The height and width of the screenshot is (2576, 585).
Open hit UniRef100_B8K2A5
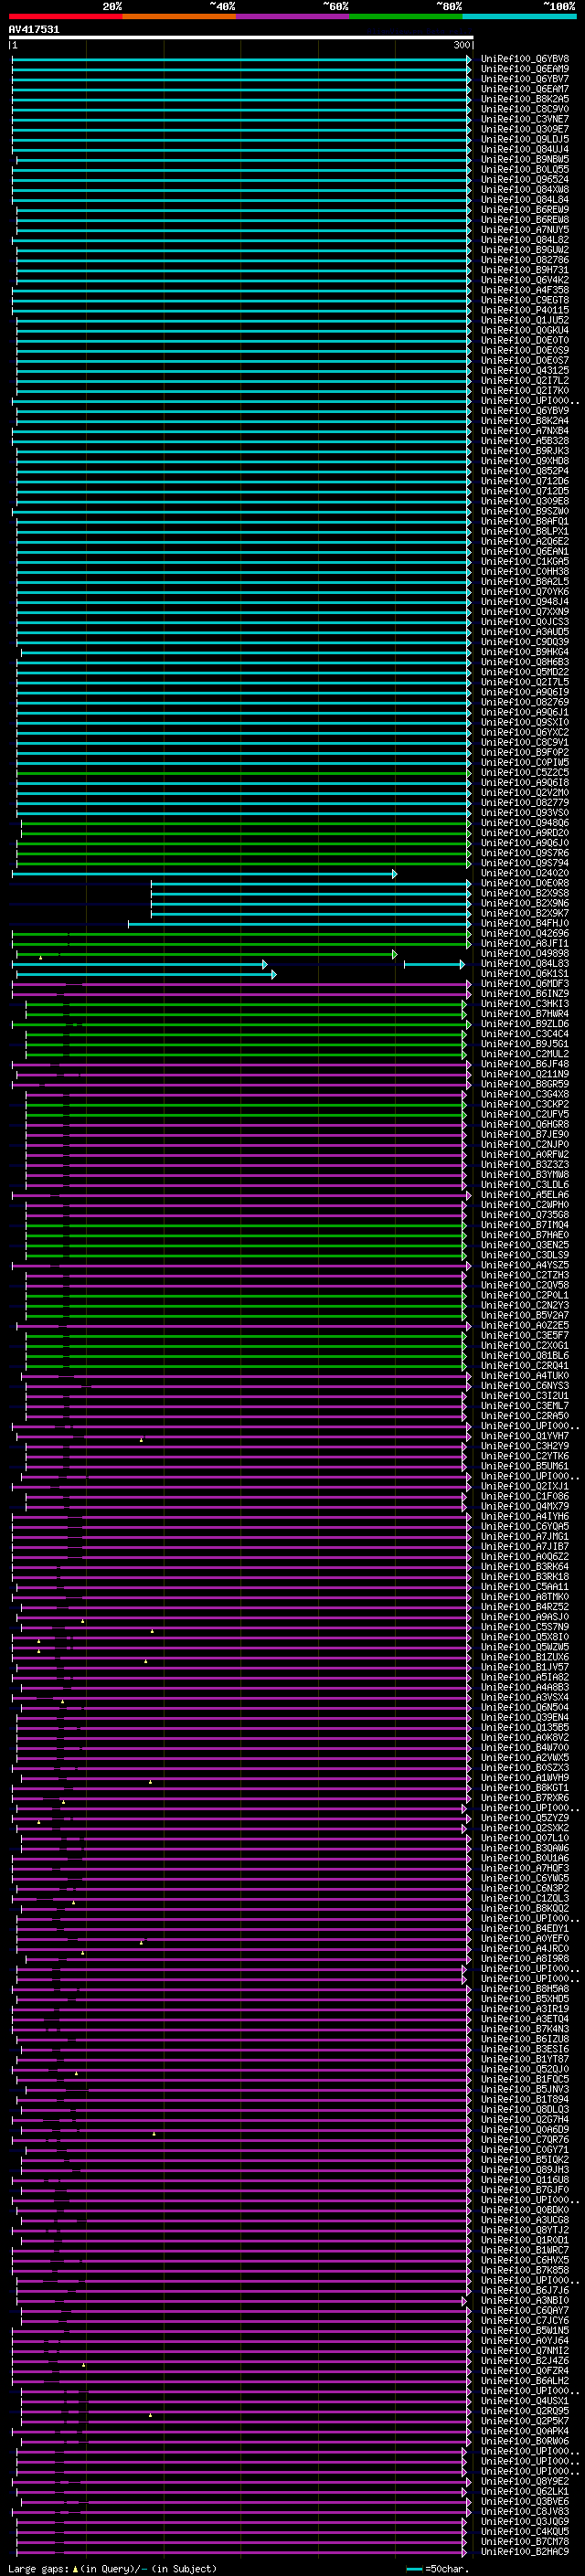click(525, 100)
